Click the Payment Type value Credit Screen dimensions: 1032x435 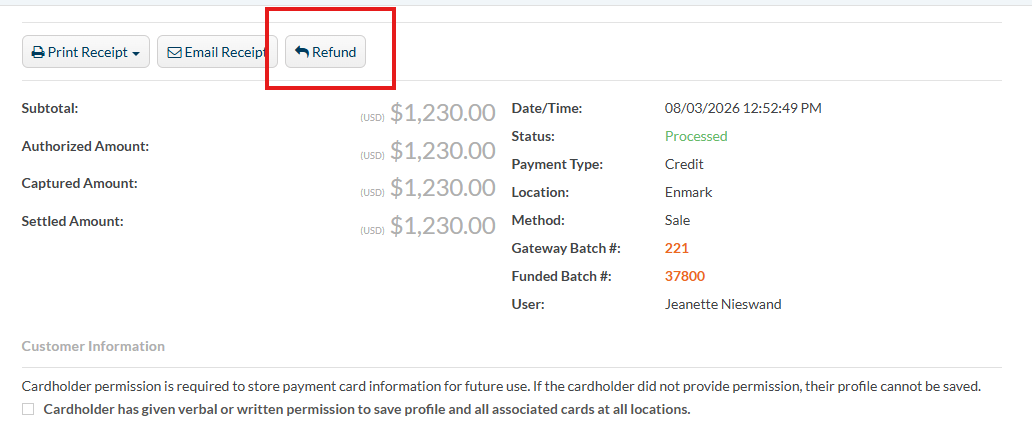coord(684,165)
